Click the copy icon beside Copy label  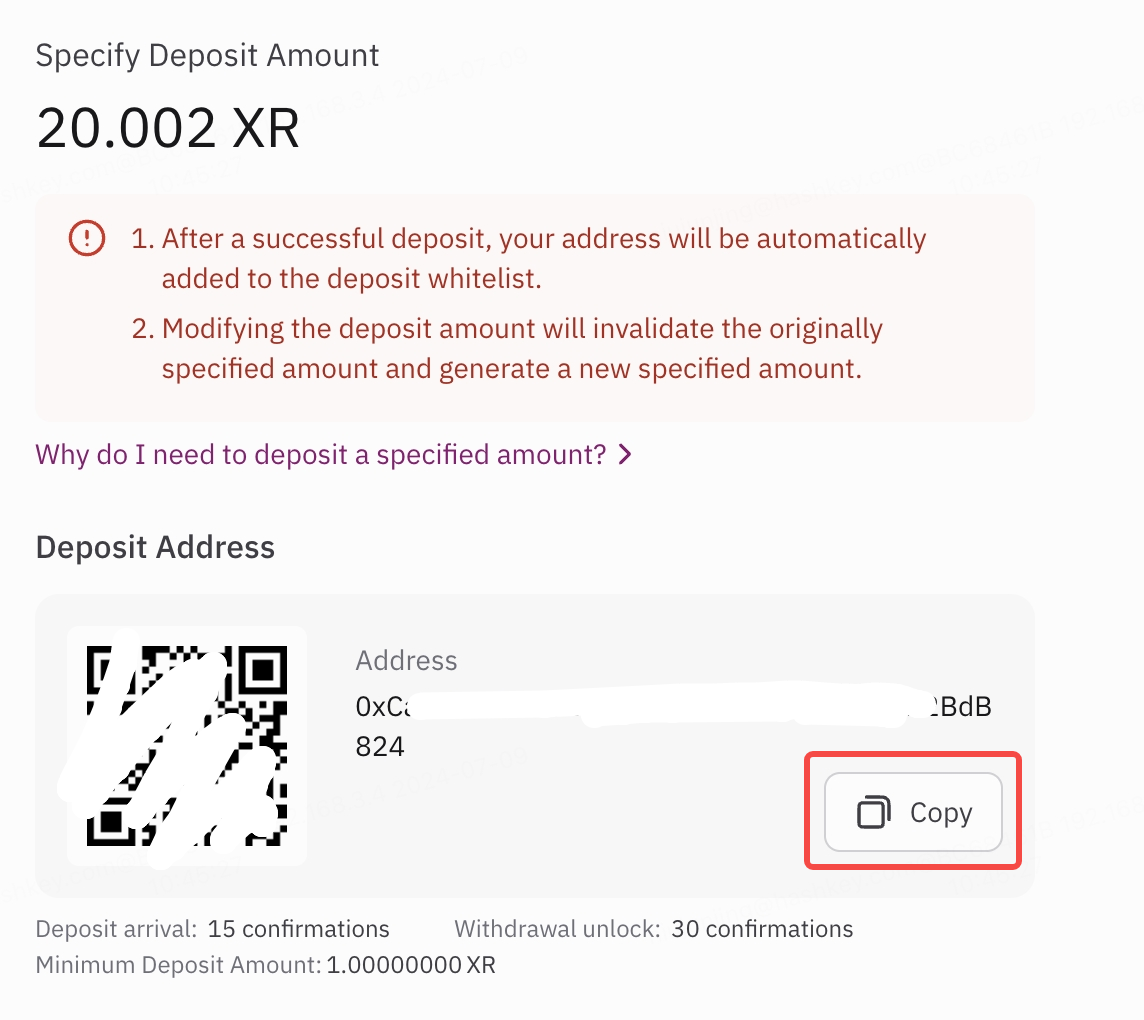[873, 812]
